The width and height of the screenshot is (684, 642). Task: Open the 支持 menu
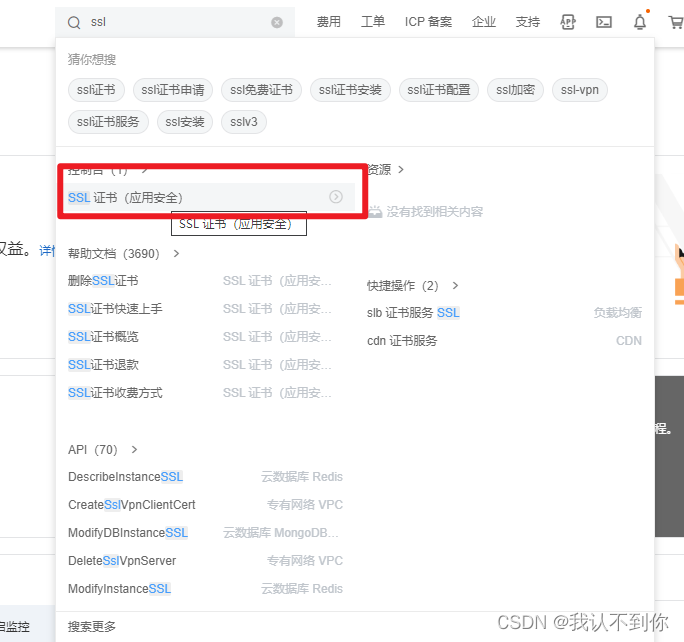pyautogui.click(x=528, y=22)
